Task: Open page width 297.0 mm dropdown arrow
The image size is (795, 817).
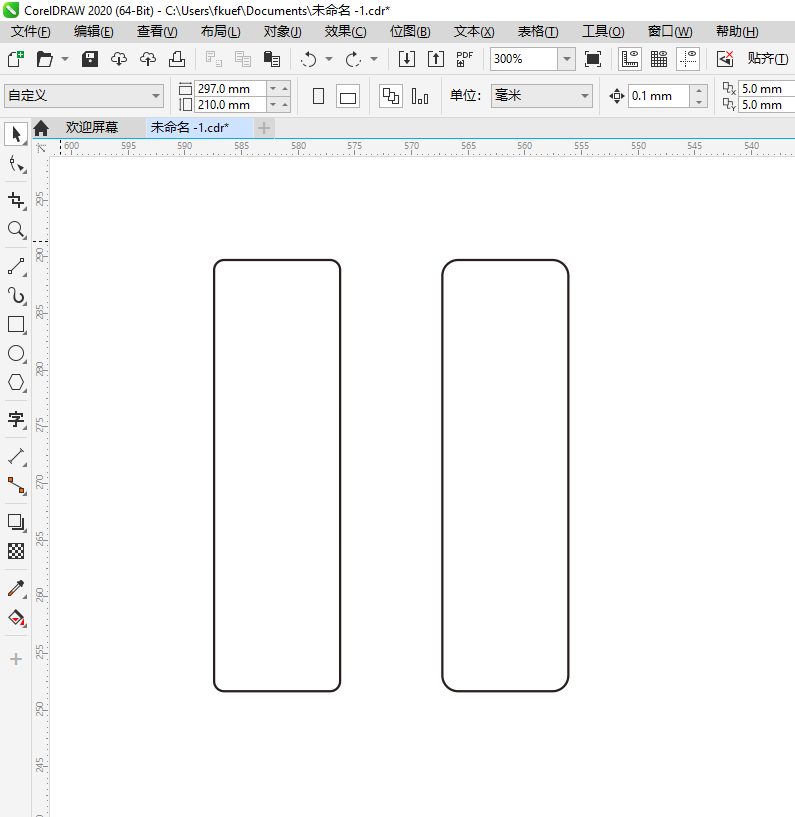Action: point(273,89)
